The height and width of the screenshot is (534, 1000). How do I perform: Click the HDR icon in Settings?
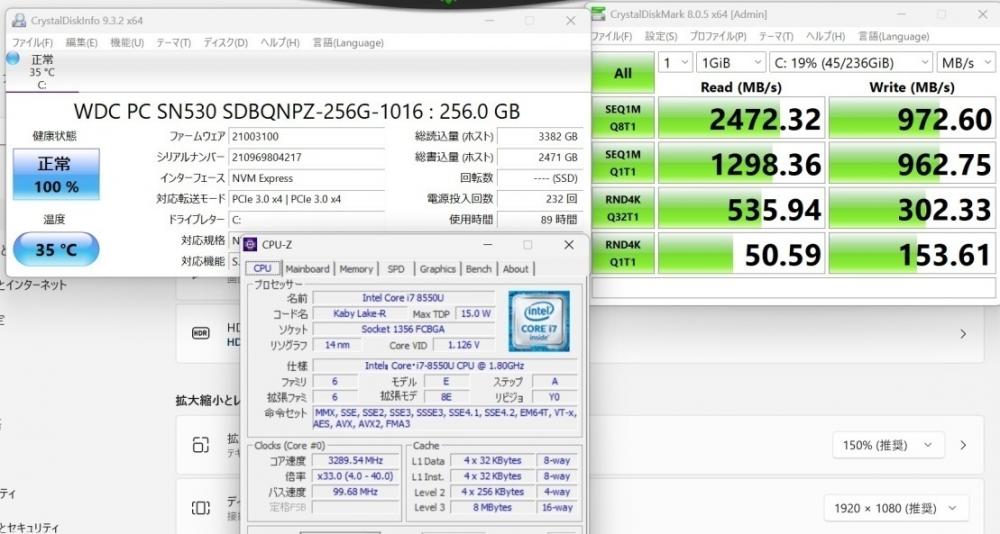[200, 333]
